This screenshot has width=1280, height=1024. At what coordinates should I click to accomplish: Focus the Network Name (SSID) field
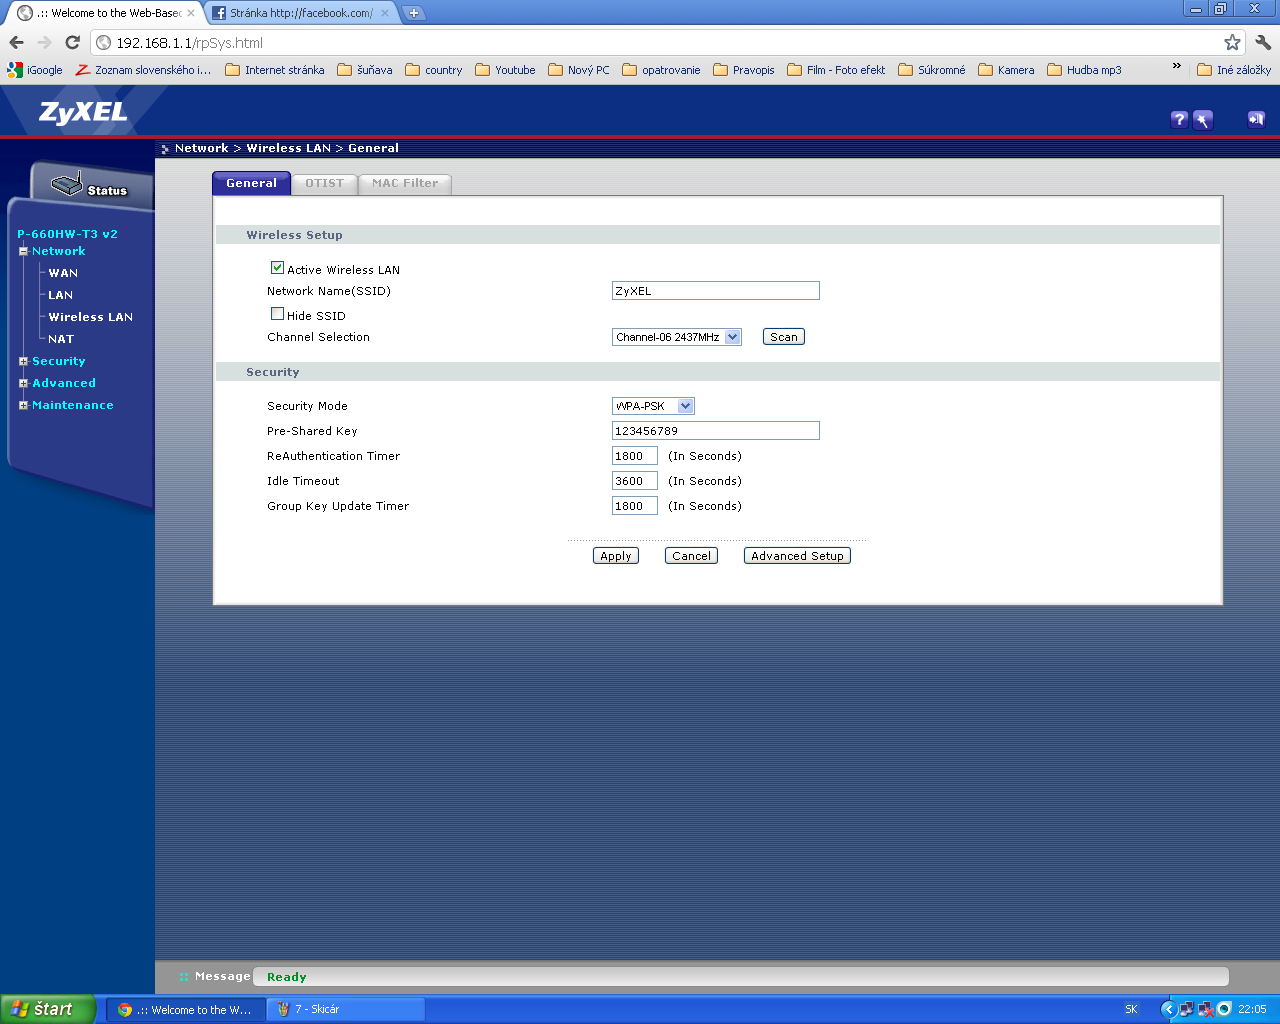pos(716,291)
